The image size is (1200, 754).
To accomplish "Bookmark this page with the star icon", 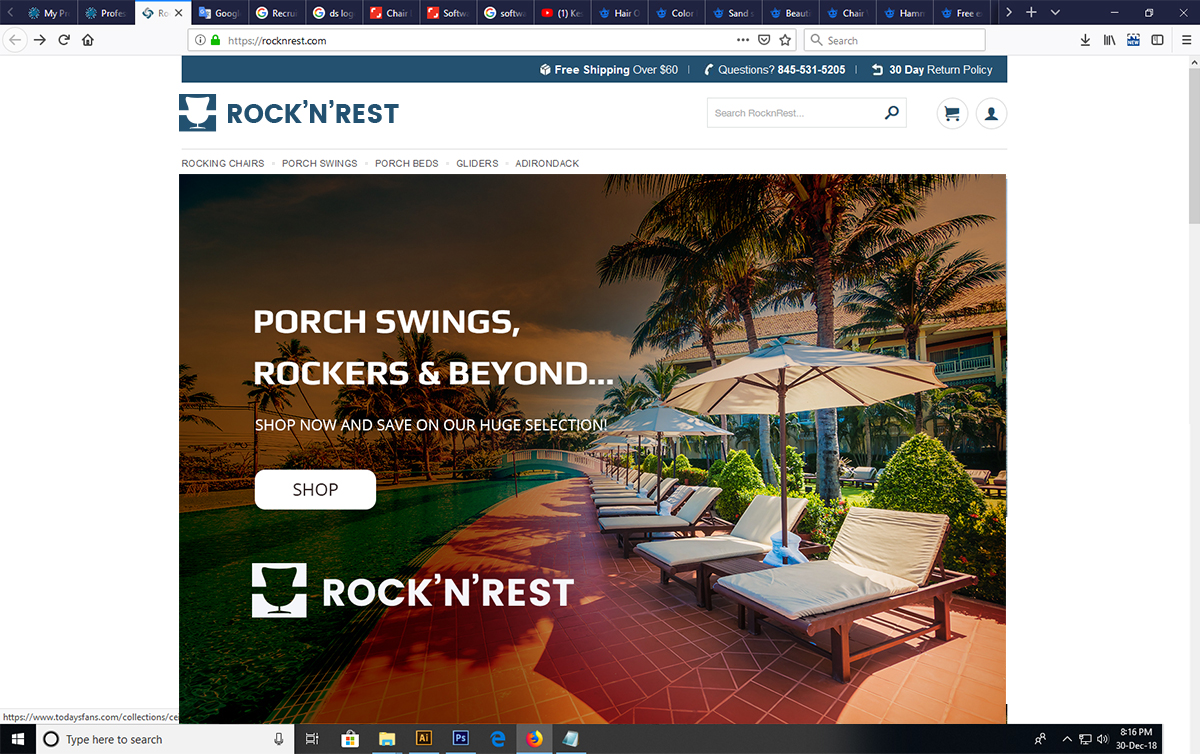I will [x=785, y=40].
